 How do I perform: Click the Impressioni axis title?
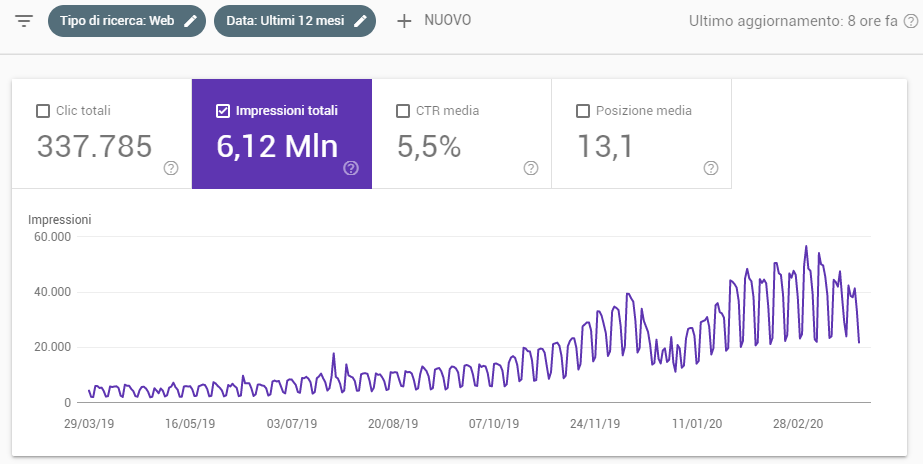pyautogui.click(x=59, y=220)
